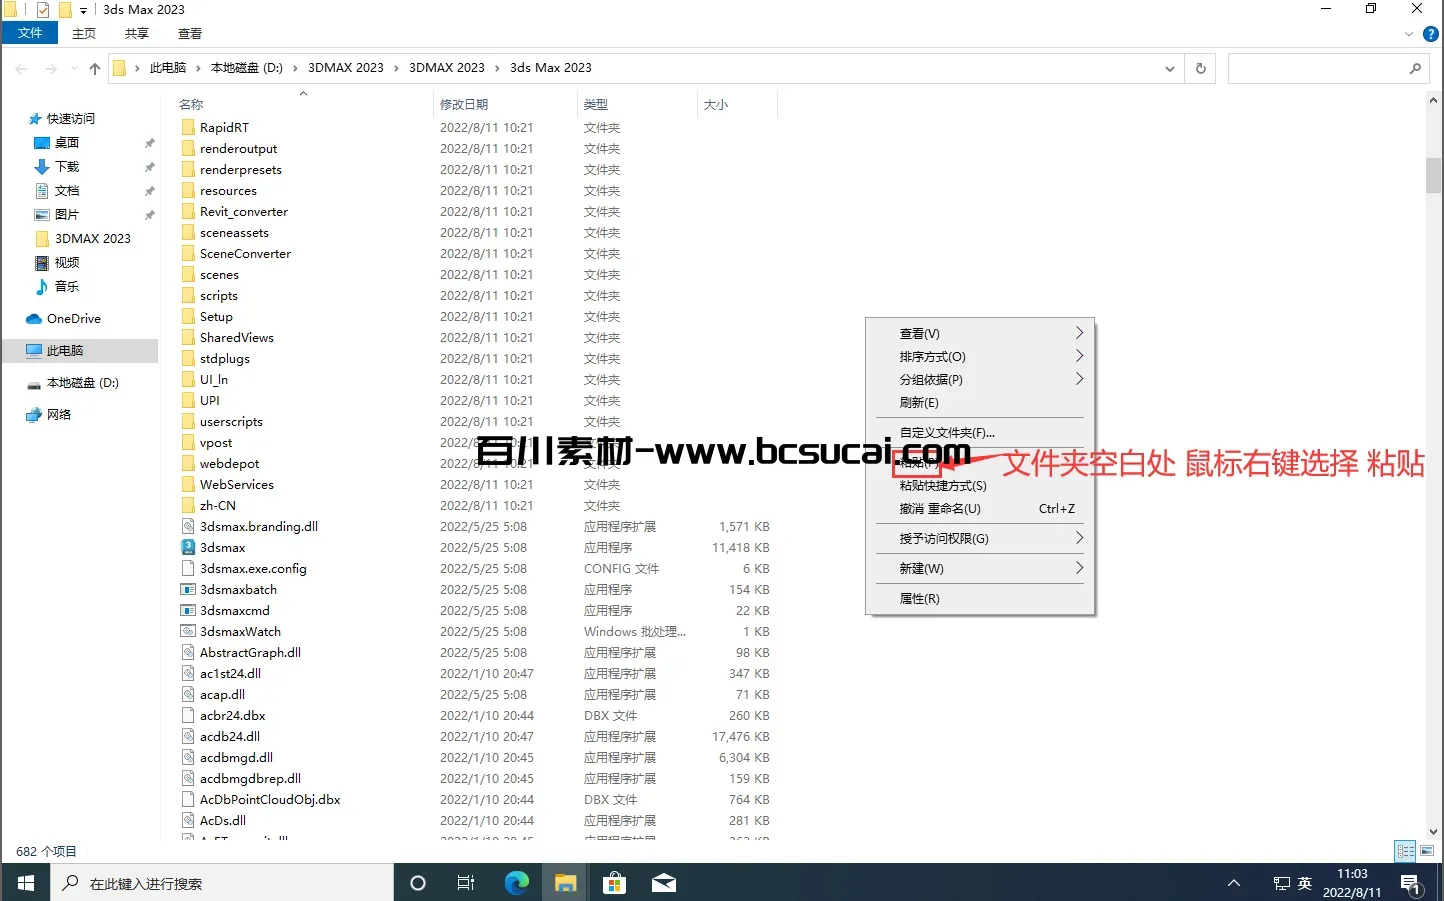Image resolution: width=1444 pixels, height=901 pixels.
Task: Open Microsoft Store from taskbar
Action: point(614,883)
